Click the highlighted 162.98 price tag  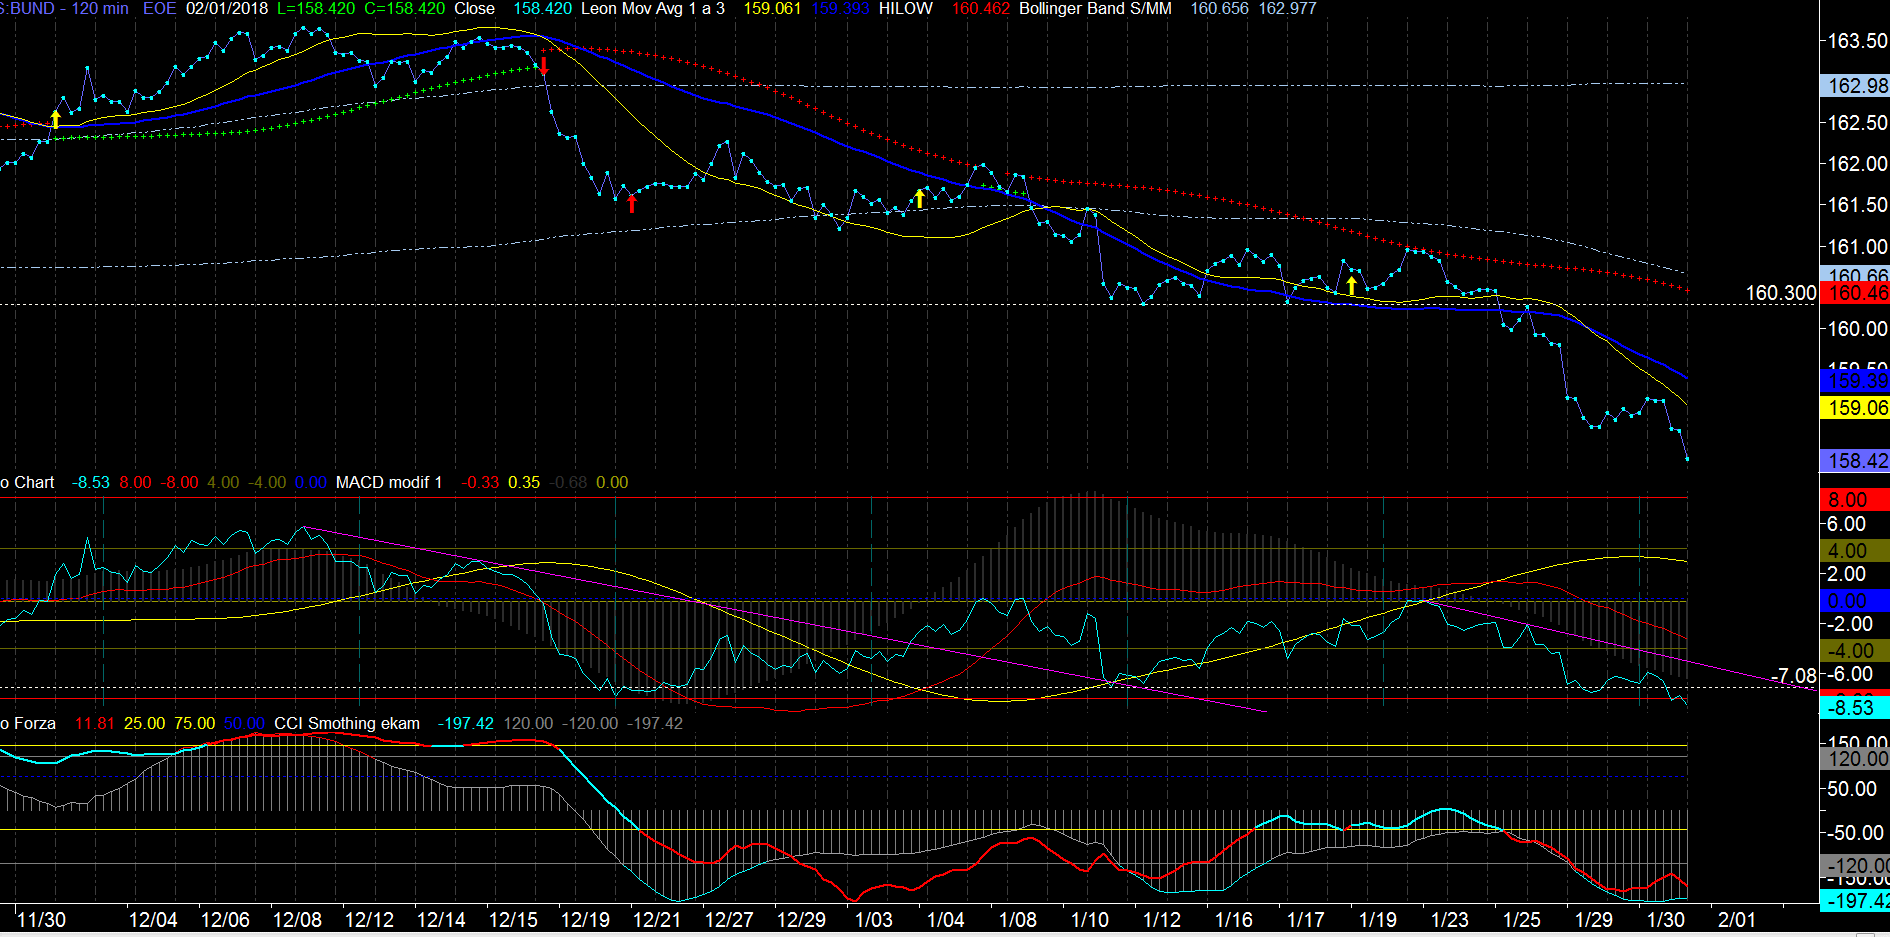(1855, 86)
